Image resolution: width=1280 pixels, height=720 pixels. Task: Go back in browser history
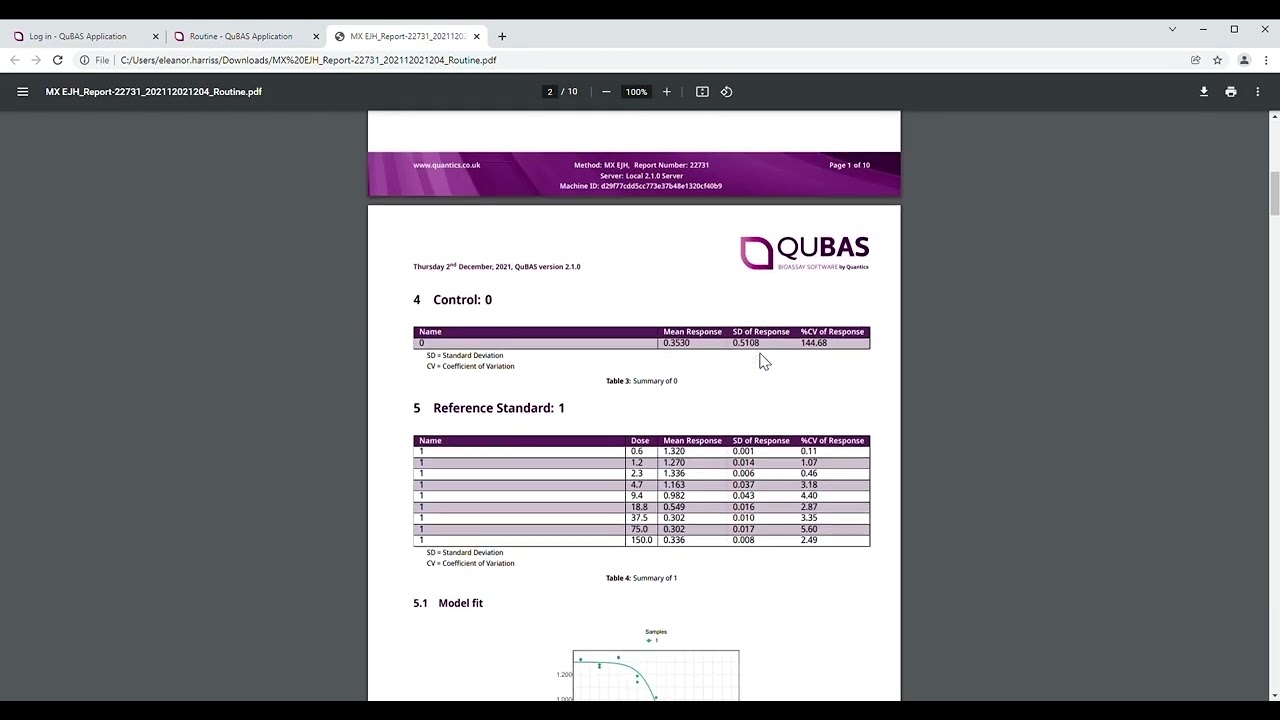coord(15,60)
